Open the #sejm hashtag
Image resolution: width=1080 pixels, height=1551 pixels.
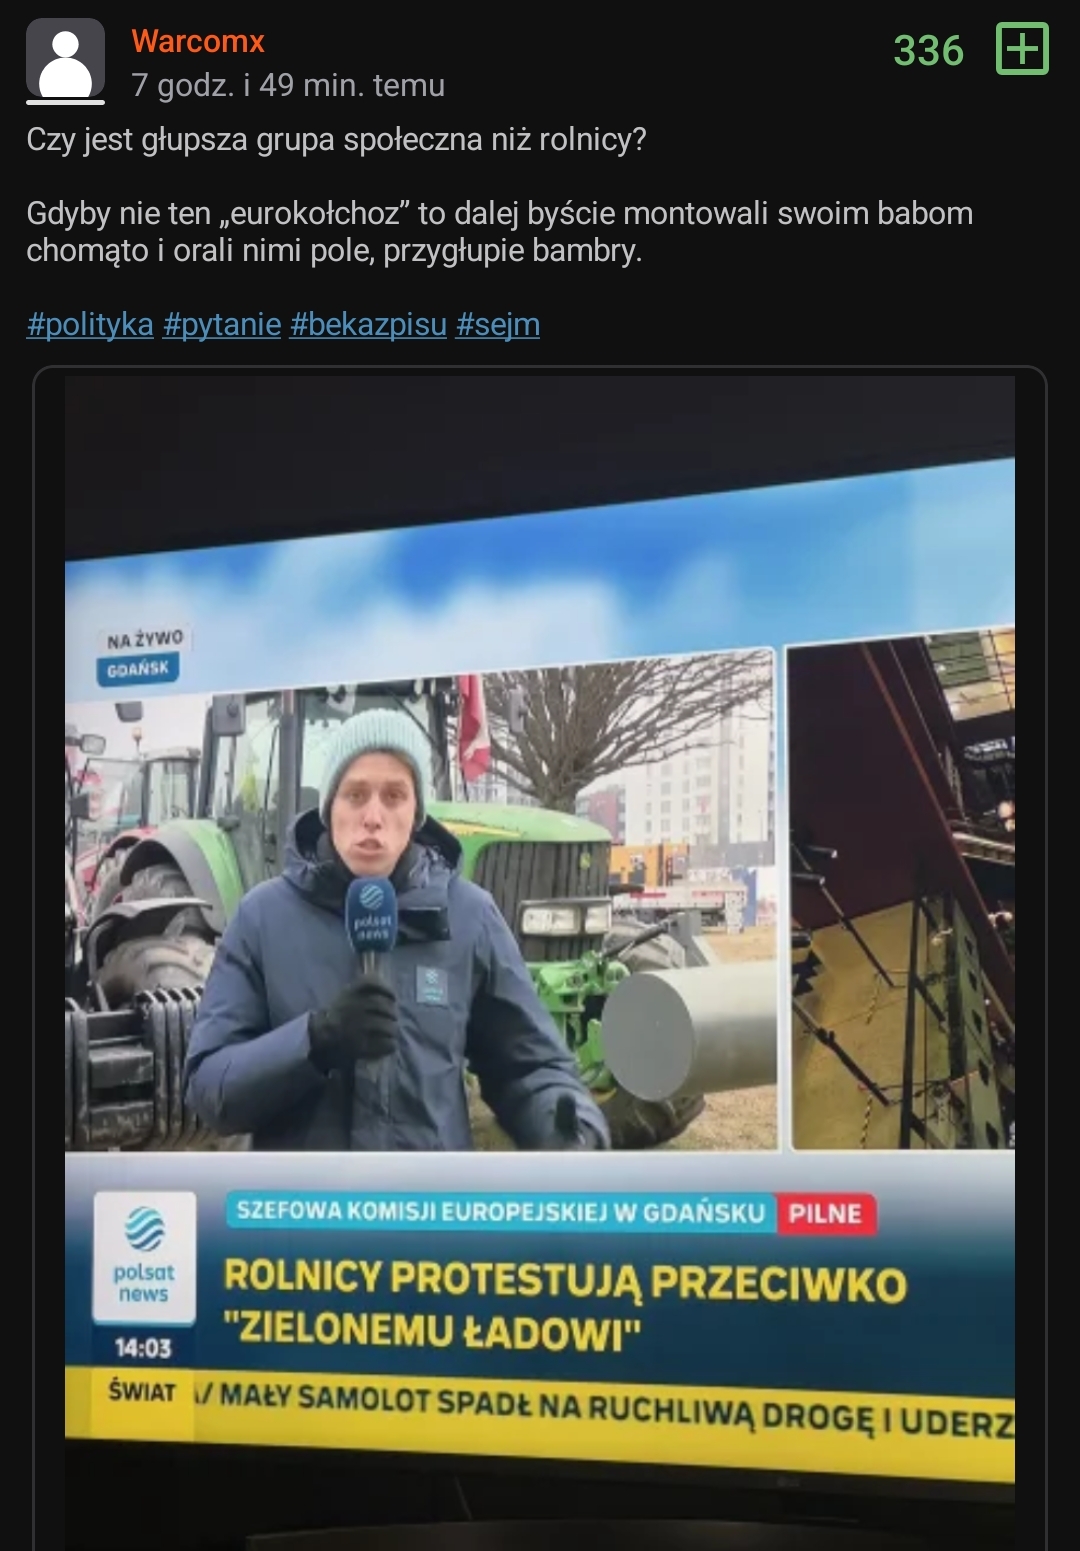coord(498,324)
